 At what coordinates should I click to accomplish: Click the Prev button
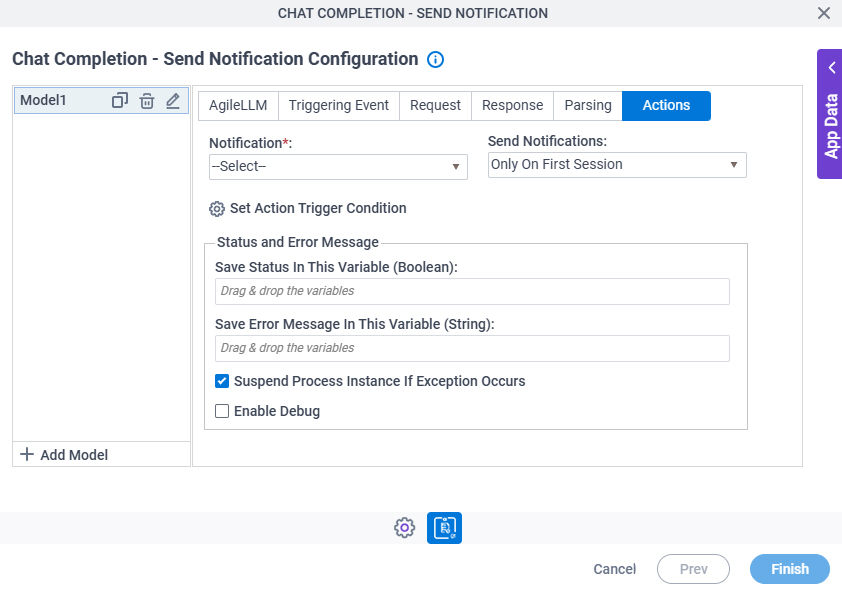tap(693, 569)
